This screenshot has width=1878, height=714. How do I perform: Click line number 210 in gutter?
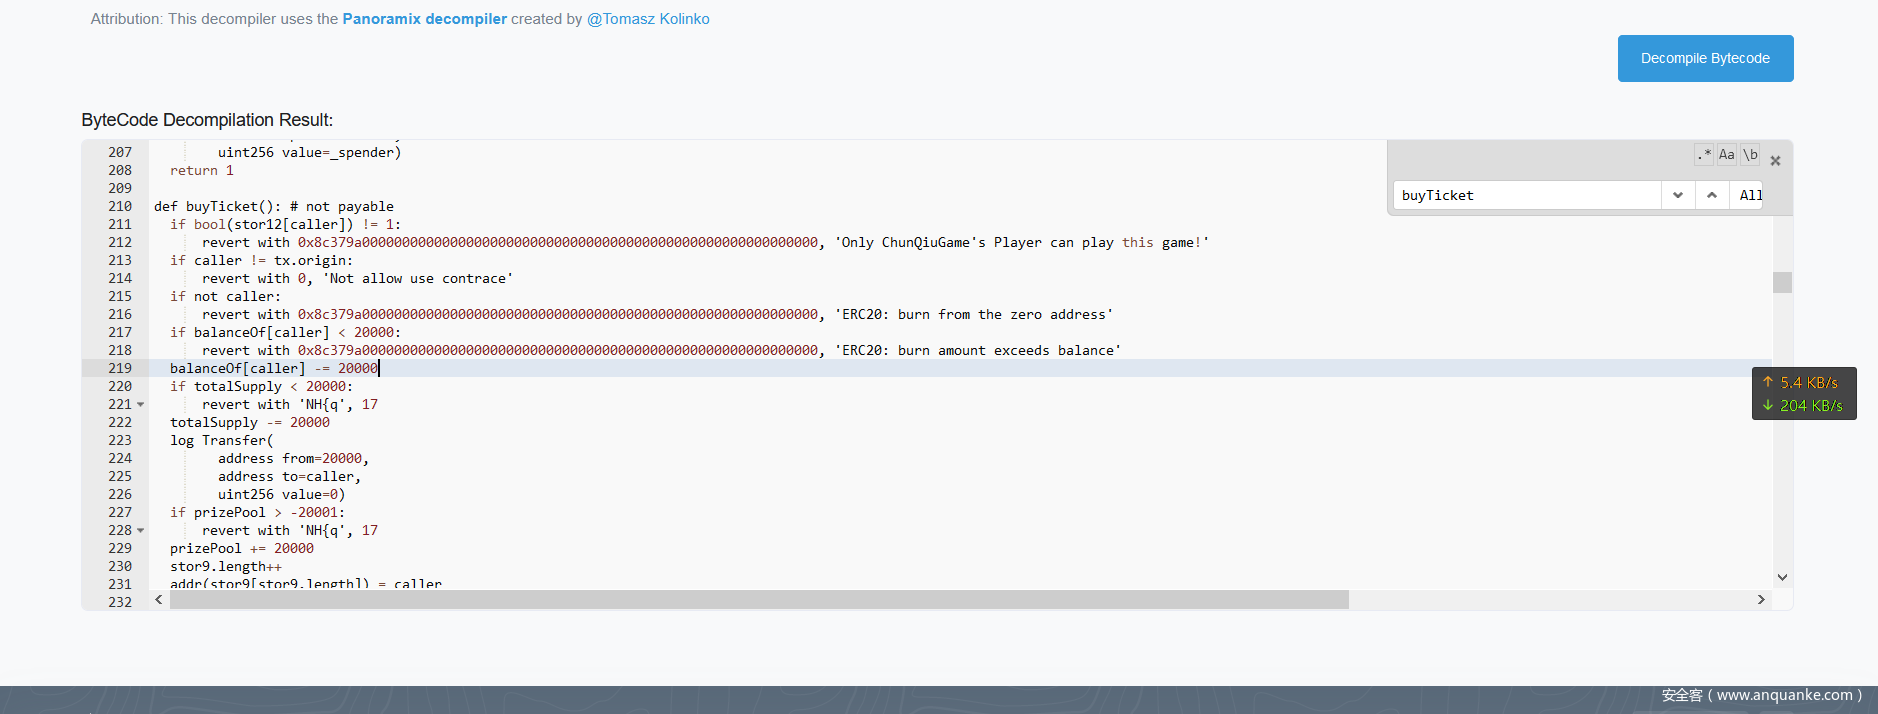coord(120,207)
